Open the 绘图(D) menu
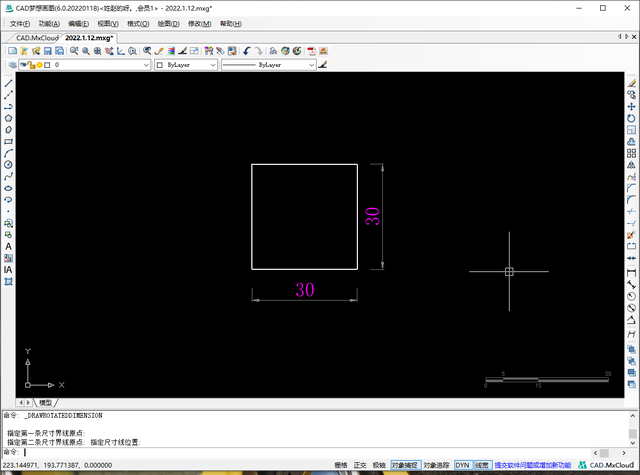The height and width of the screenshot is (475, 640). click(x=168, y=23)
